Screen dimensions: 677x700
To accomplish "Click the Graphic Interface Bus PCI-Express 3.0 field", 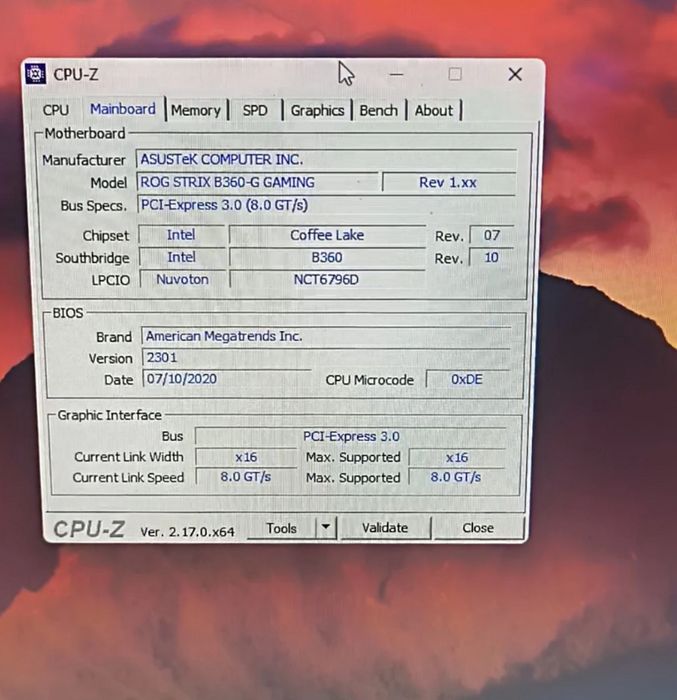I will pyautogui.click(x=351, y=436).
